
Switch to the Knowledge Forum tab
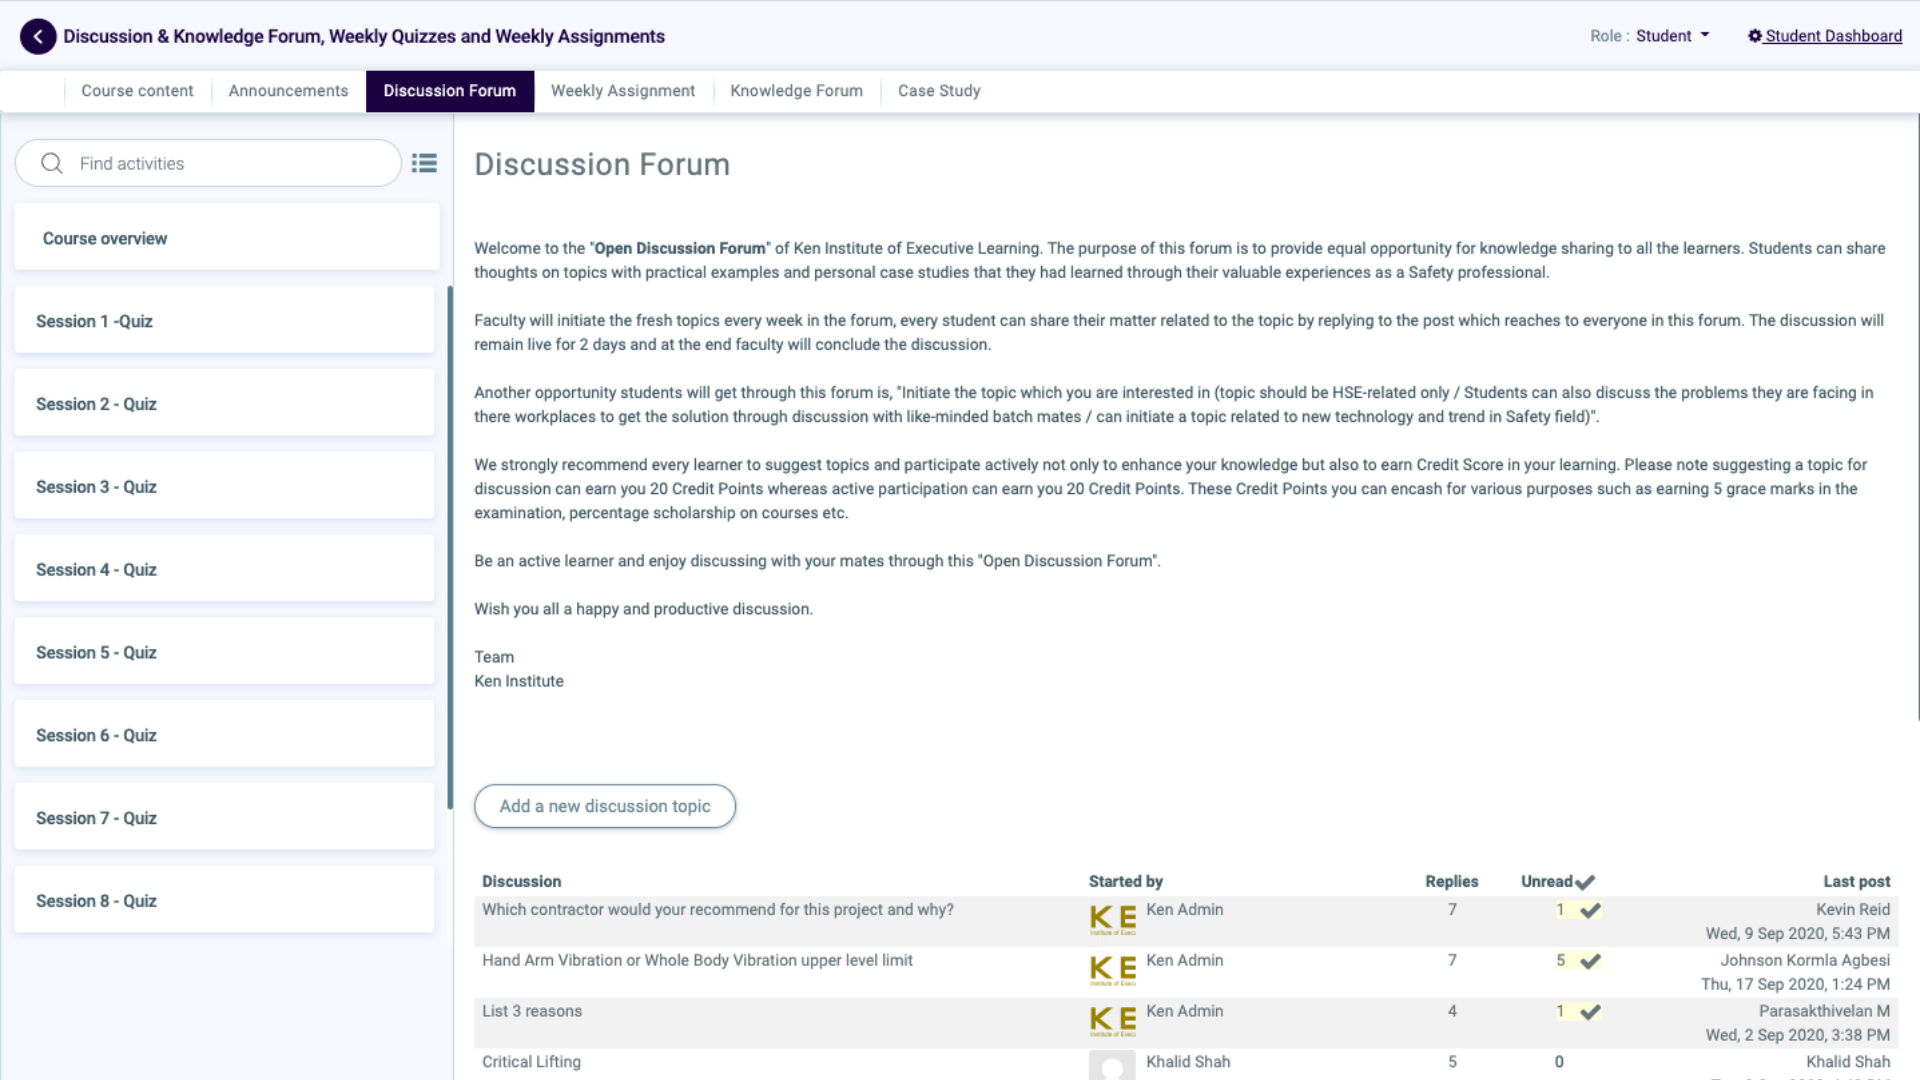(x=796, y=91)
